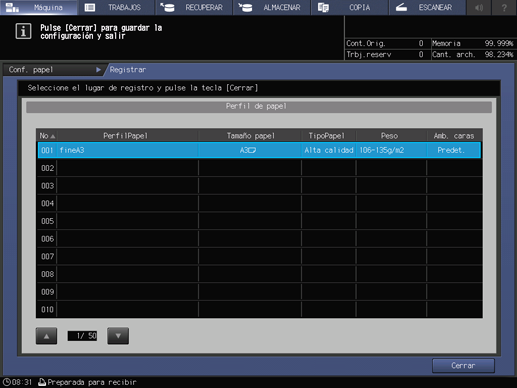Click the Cont.Orig. counter
The height and width of the screenshot is (388, 517).
click(385, 43)
